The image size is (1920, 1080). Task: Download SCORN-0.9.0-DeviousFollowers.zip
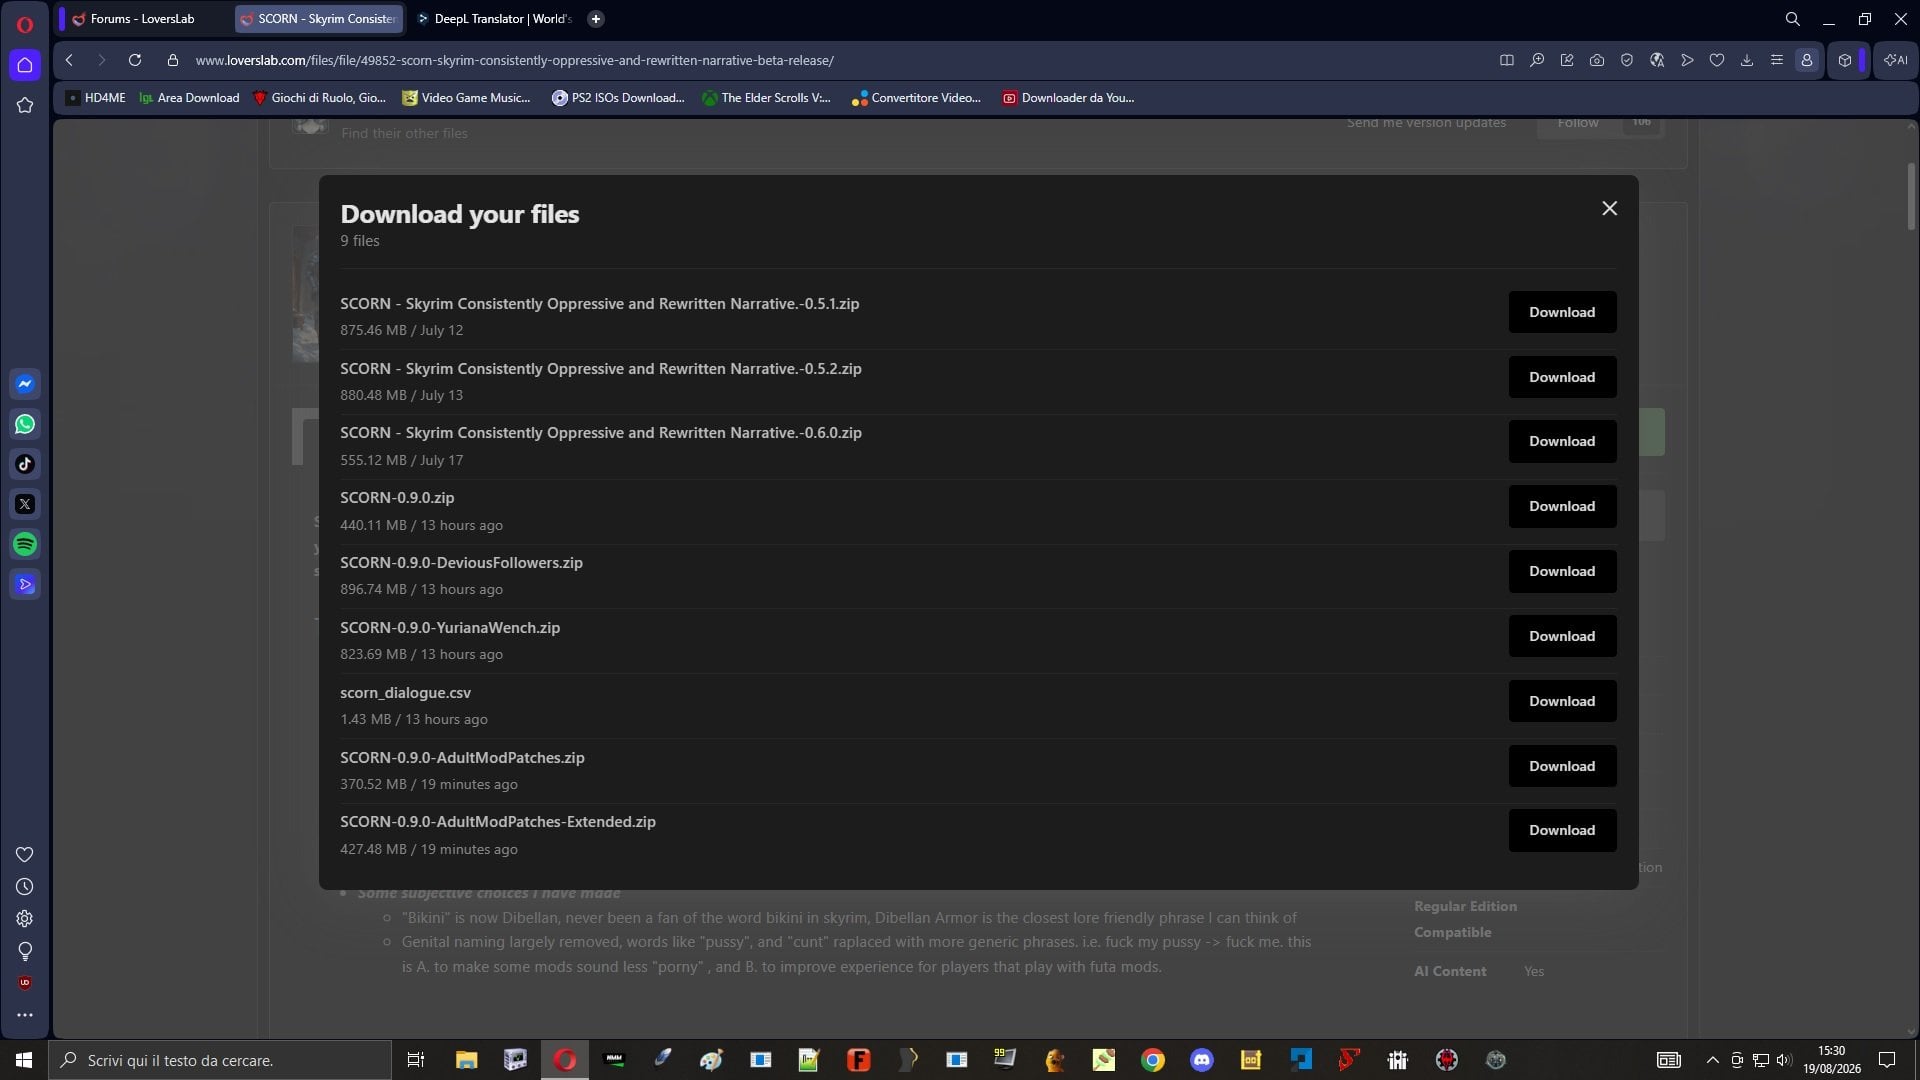point(1562,571)
